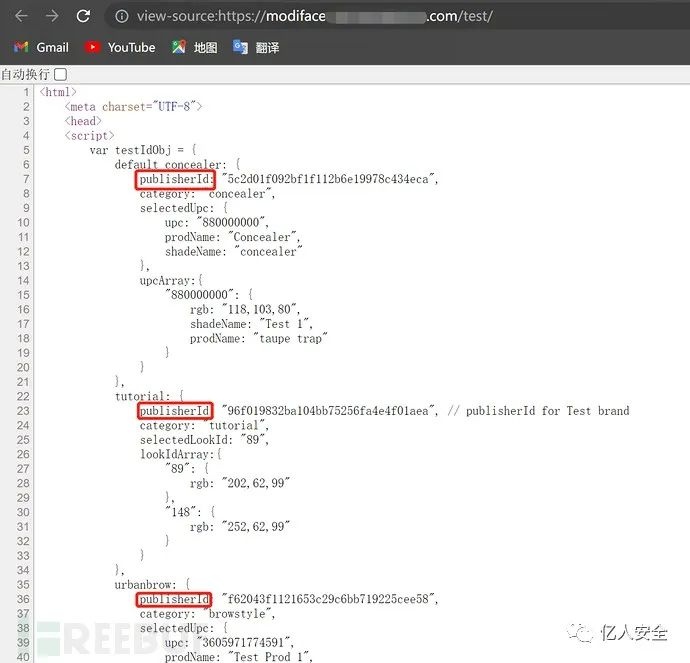Click the publisherId value starting with f62043f
Image resolution: width=690 pixels, height=663 pixels.
(x=330, y=599)
